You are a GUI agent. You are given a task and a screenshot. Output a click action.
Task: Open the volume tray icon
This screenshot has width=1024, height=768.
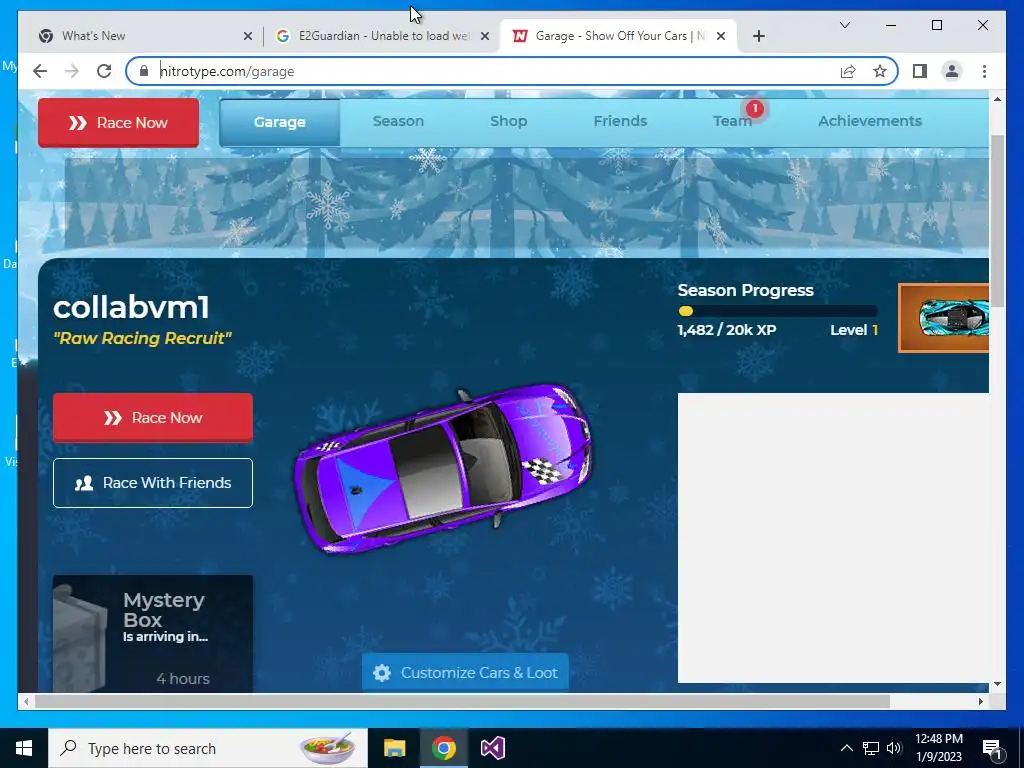(x=894, y=748)
